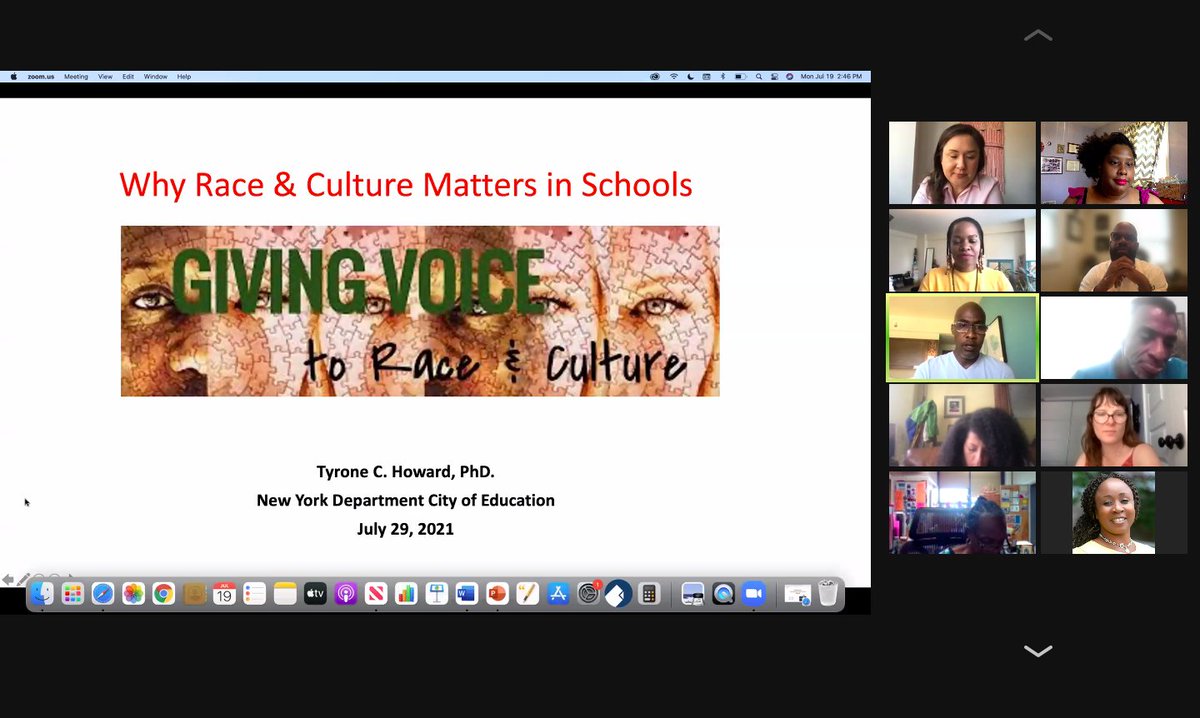Open the Calendar dock icon showing 19

[224, 594]
